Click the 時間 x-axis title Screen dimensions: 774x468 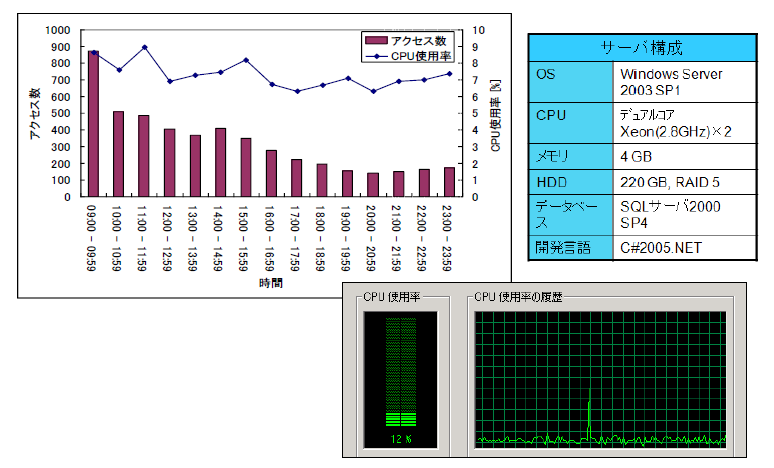[271, 283]
